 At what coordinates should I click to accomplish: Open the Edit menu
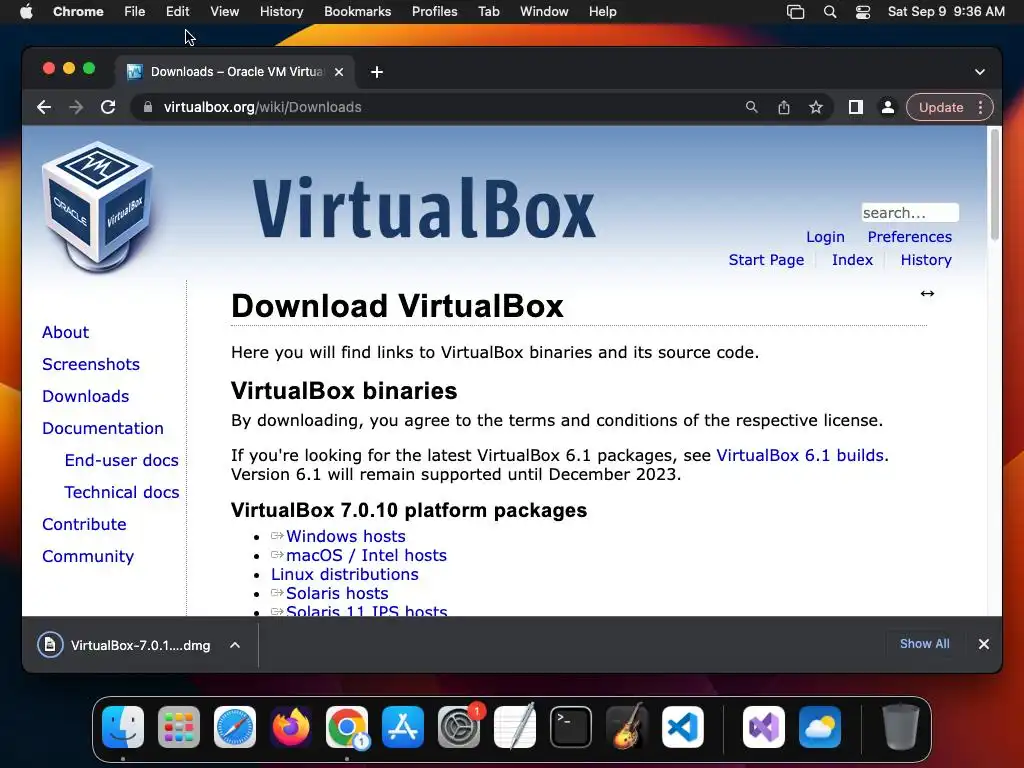177,12
